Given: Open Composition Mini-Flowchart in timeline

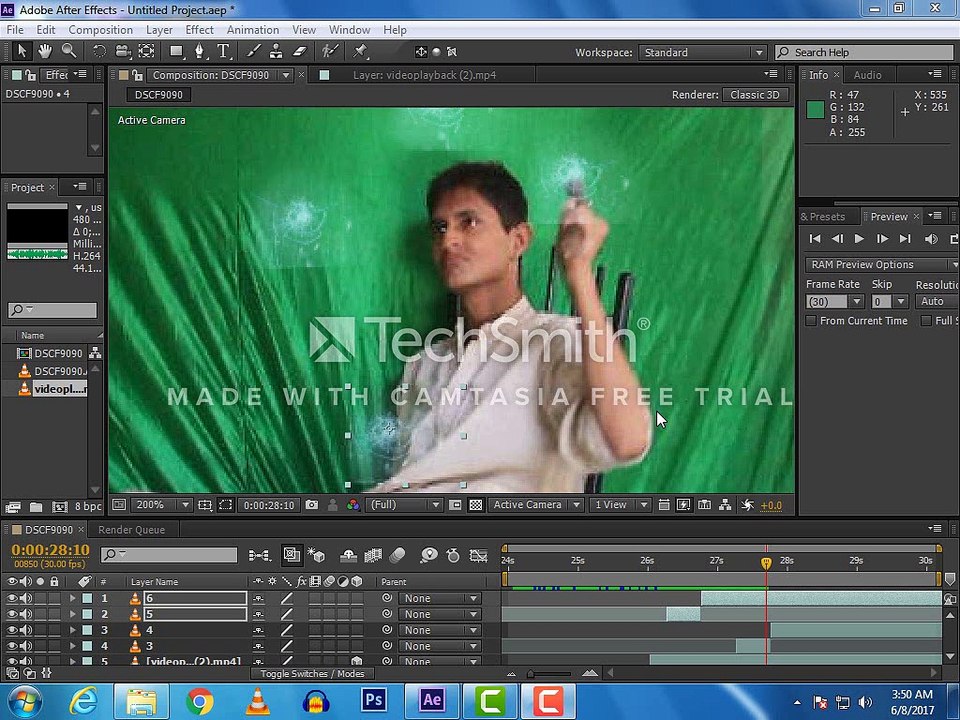Looking at the screenshot, I should pyautogui.click(x=259, y=555).
